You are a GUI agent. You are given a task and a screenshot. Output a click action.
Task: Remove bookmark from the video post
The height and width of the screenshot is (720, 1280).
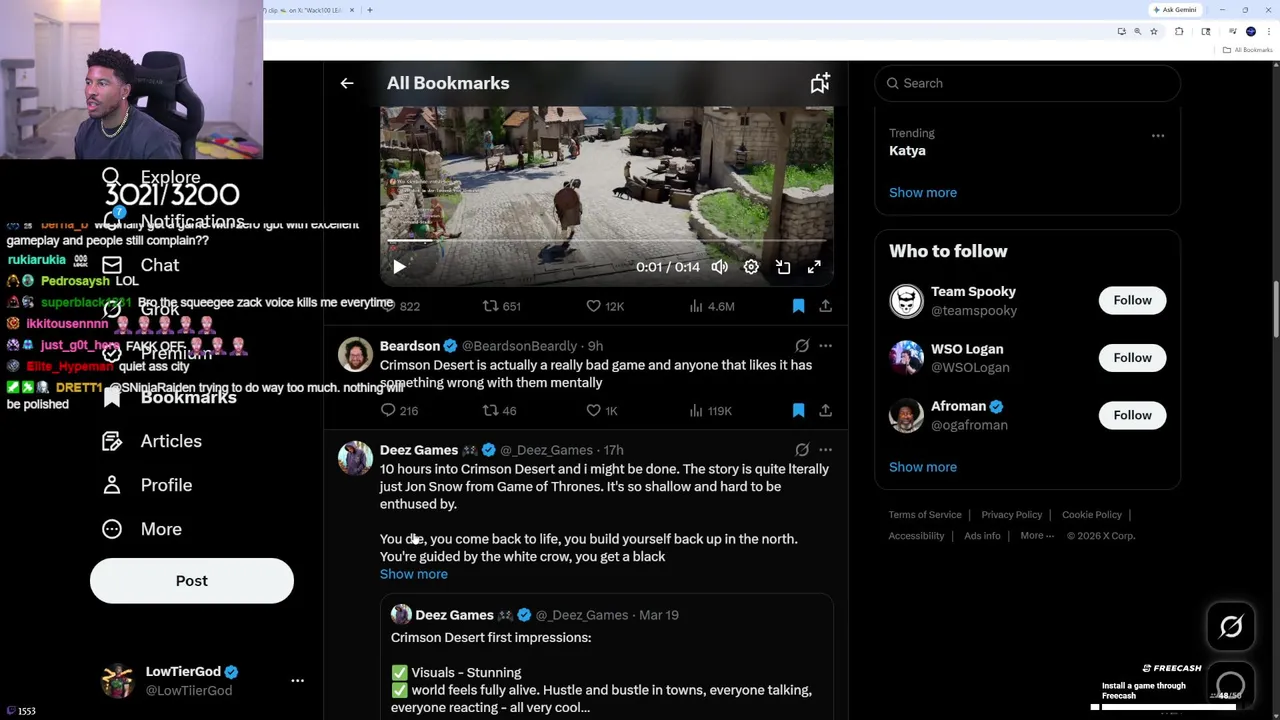tap(798, 306)
